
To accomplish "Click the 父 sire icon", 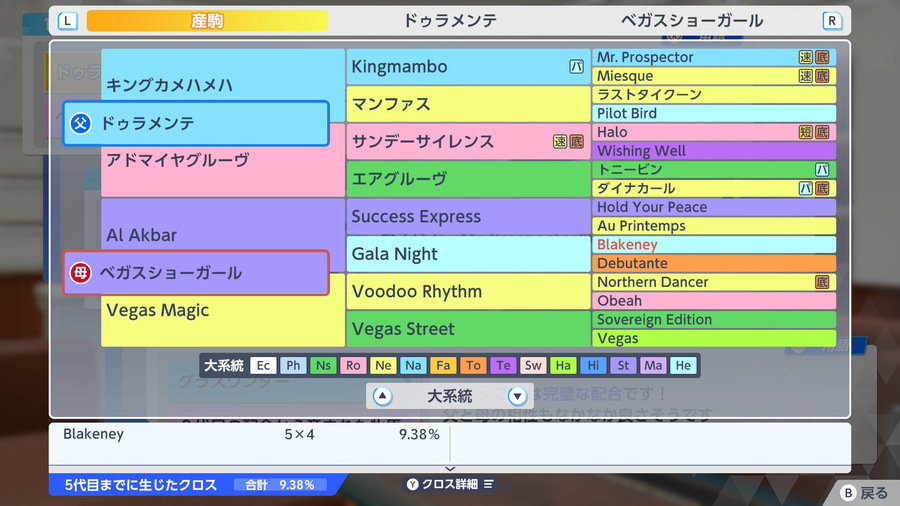I will [80, 123].
